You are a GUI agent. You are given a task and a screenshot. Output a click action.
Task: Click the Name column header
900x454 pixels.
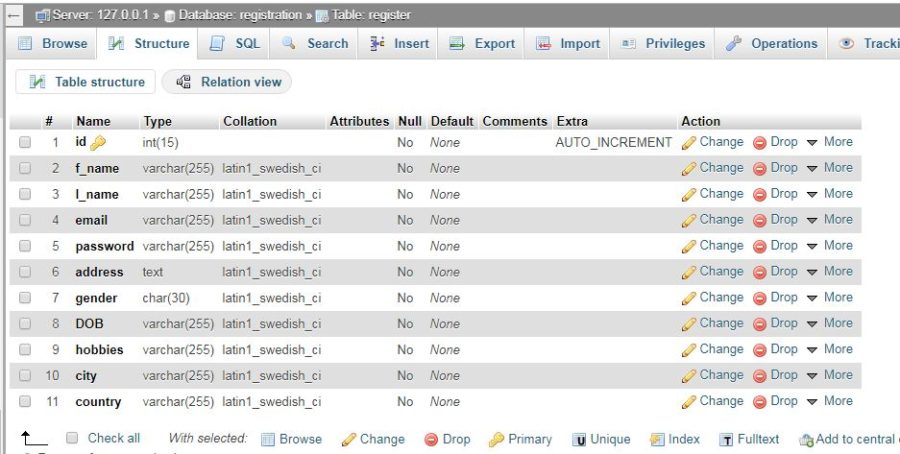coord(94,121)
